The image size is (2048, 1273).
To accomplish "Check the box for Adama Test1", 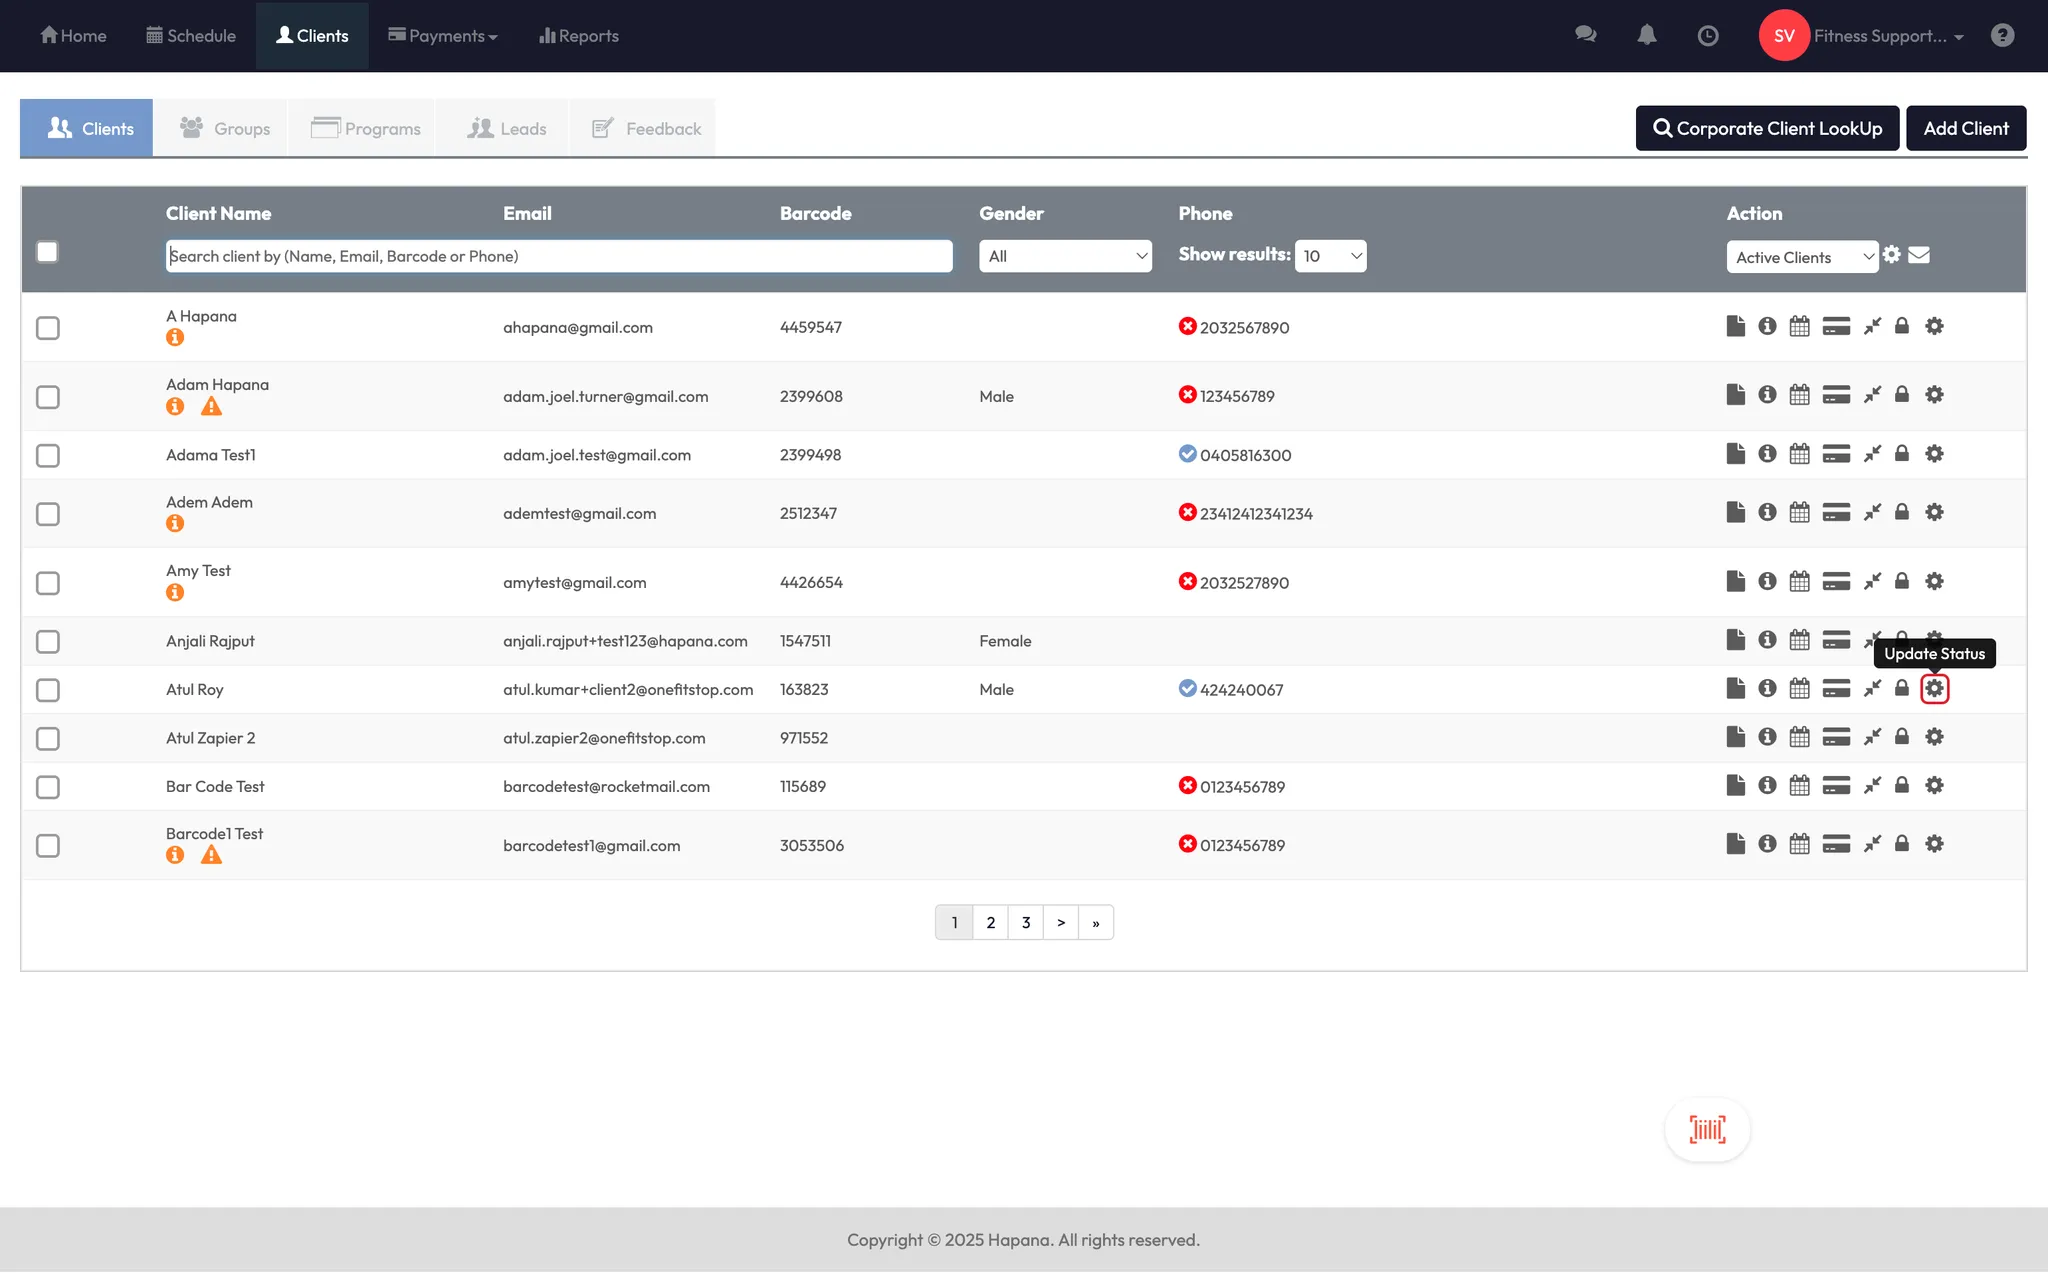I will pyautogui.click(x=48, y=456).
